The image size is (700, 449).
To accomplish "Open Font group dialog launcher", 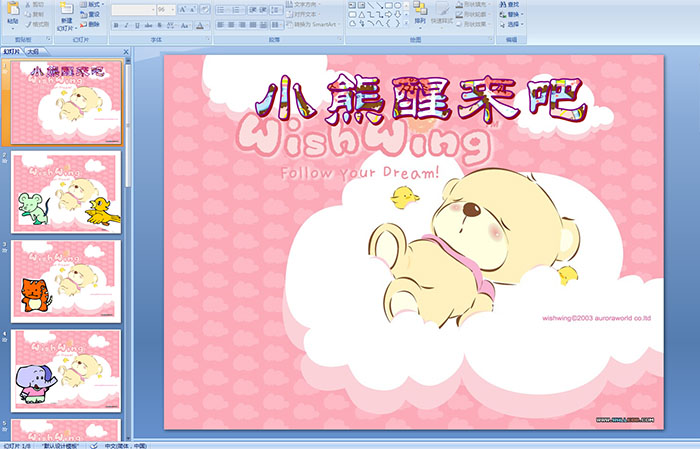I will 208,39.
